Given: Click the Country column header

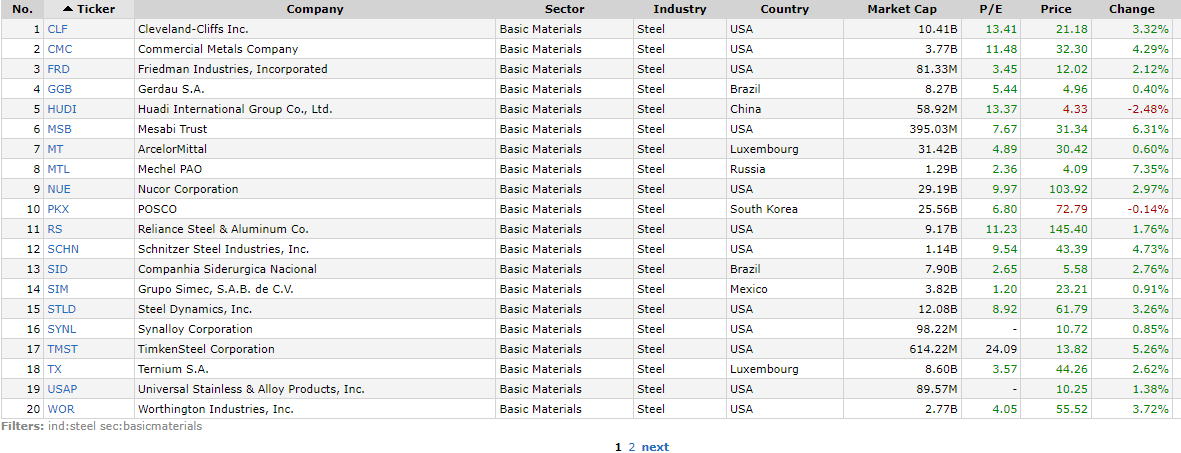Looking at the screenshot, I should tap(784, 9).
